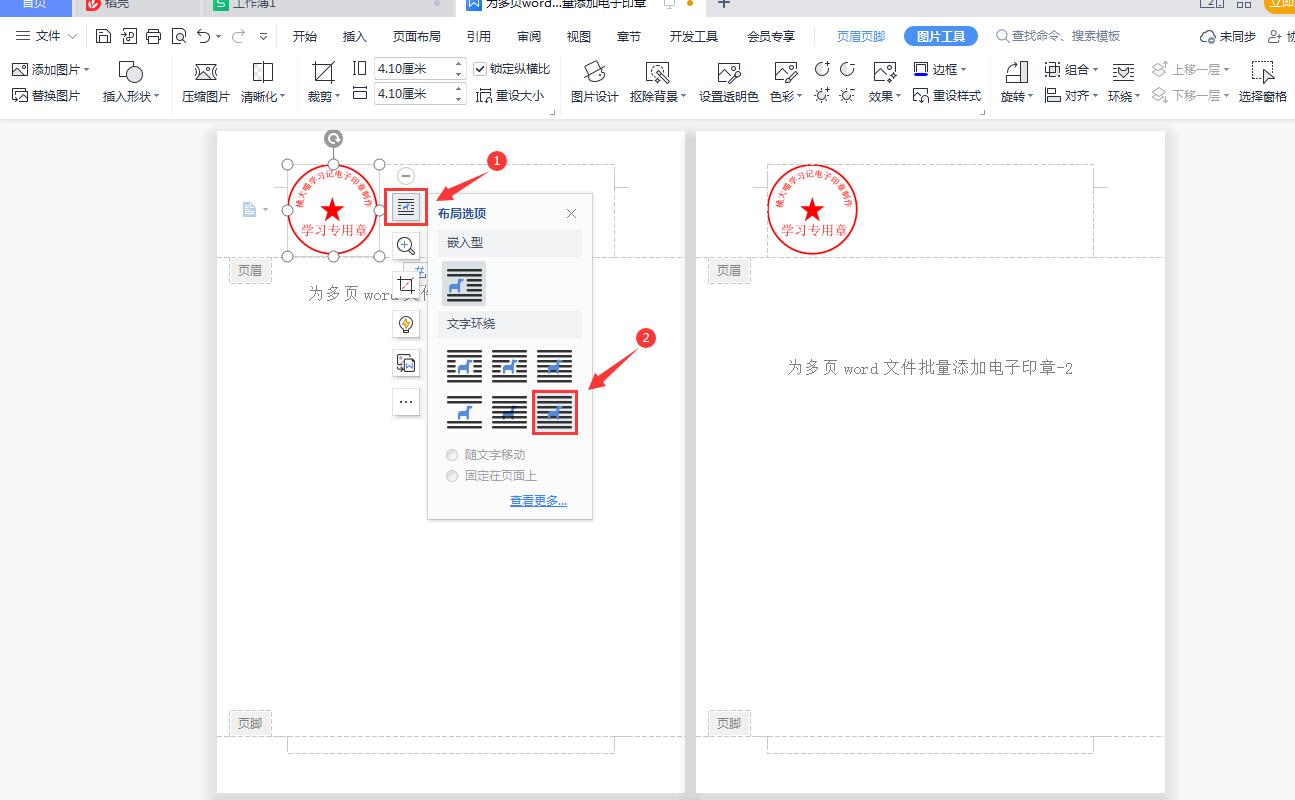Select the behind text wrap layout option
Viewport: 1295px width, 800px height.
509,412
